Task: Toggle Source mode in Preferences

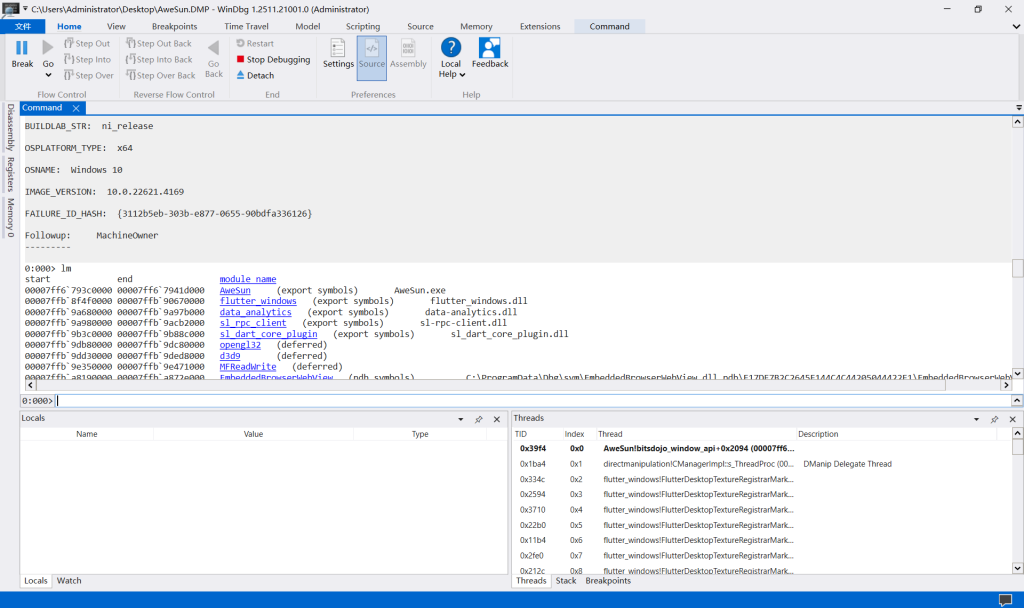Action: point(371,53)
